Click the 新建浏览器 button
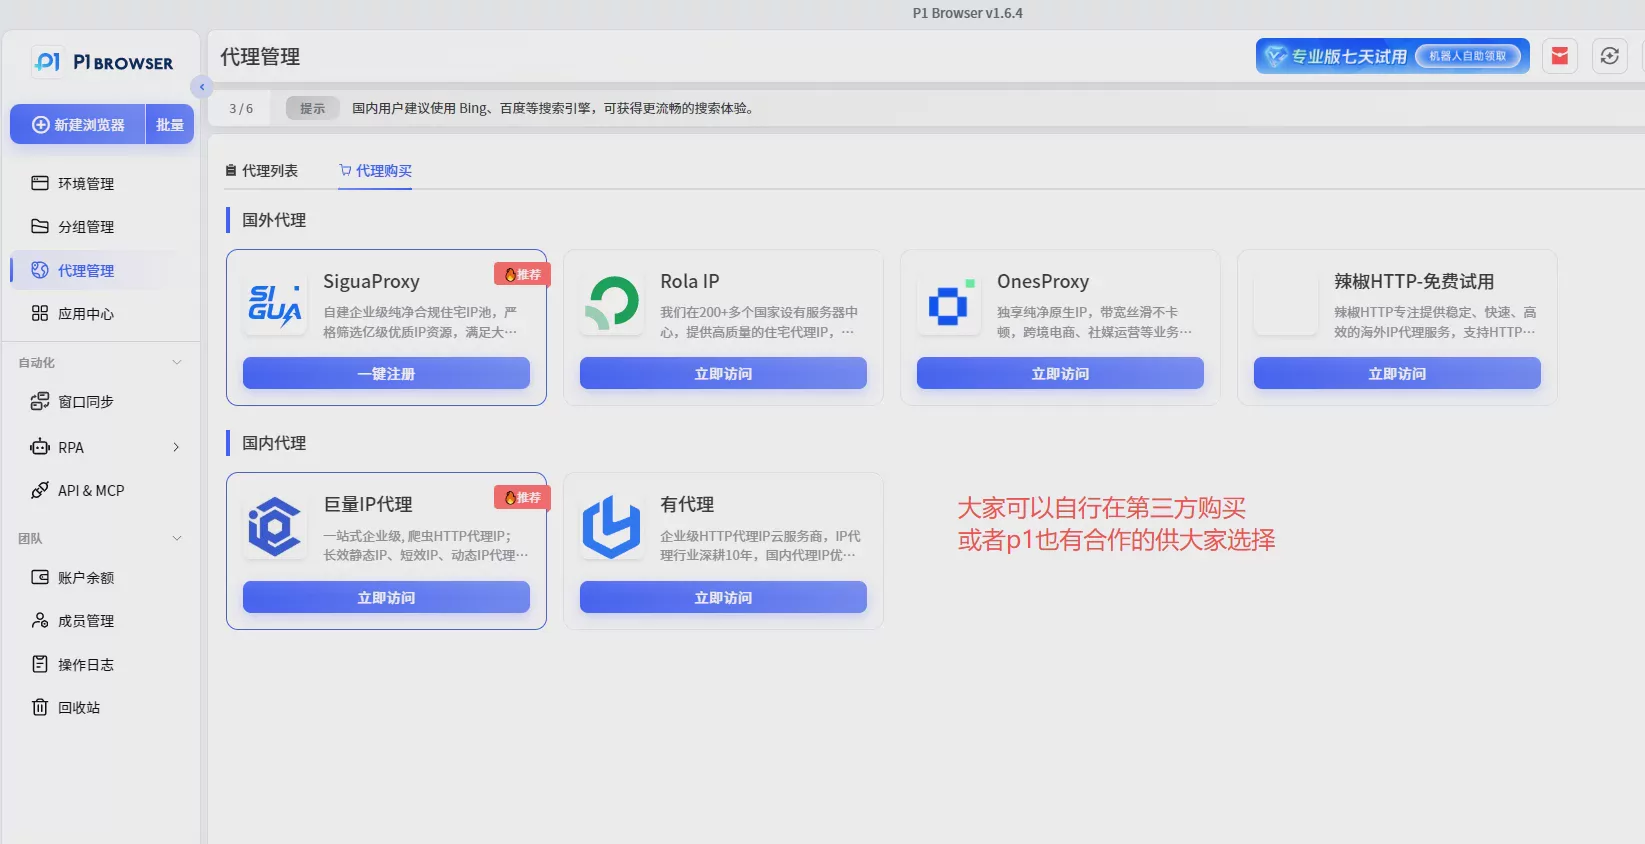The image size is (1645, 844). [x=78, y=125]
